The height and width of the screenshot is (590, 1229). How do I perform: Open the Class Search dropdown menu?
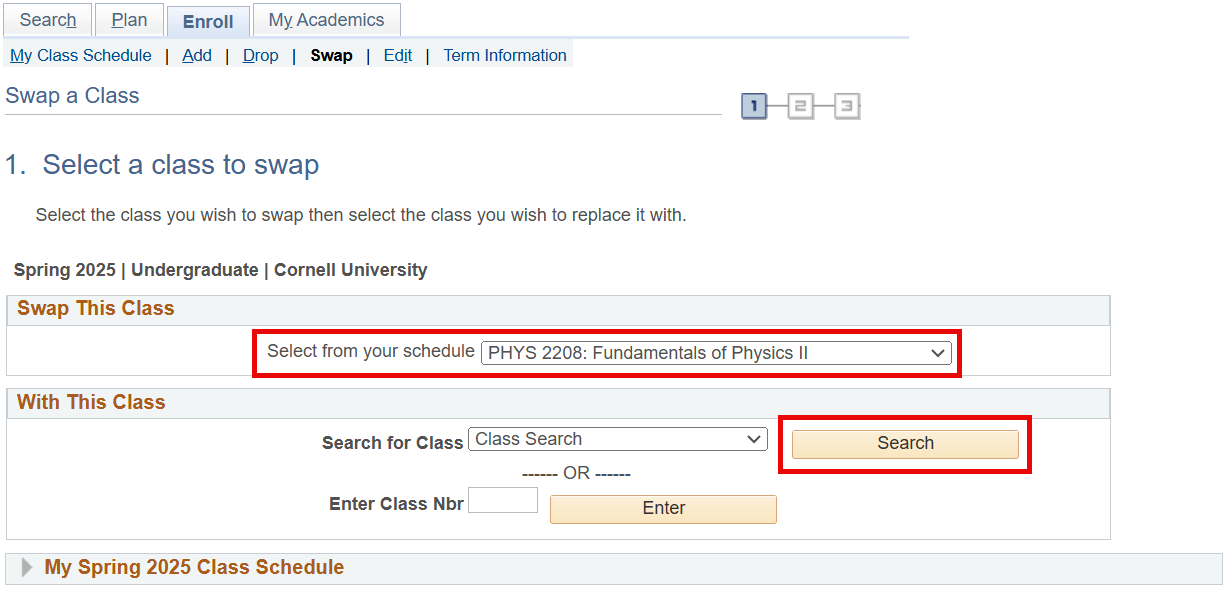(x=617, y=439)
